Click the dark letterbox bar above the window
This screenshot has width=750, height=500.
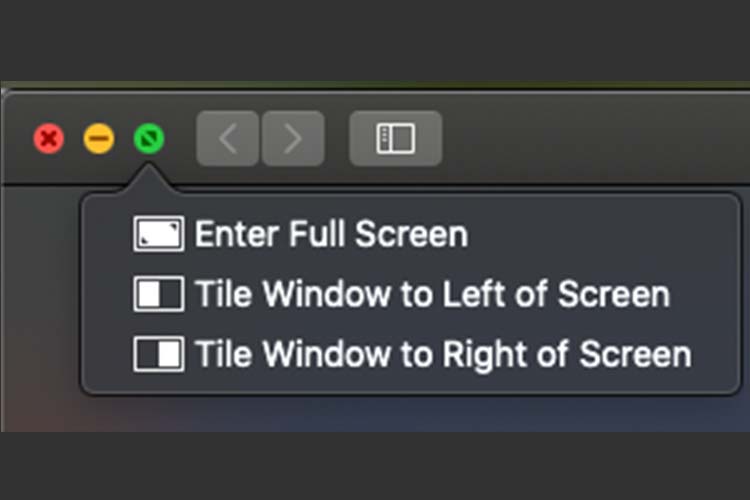pos(375,40)
